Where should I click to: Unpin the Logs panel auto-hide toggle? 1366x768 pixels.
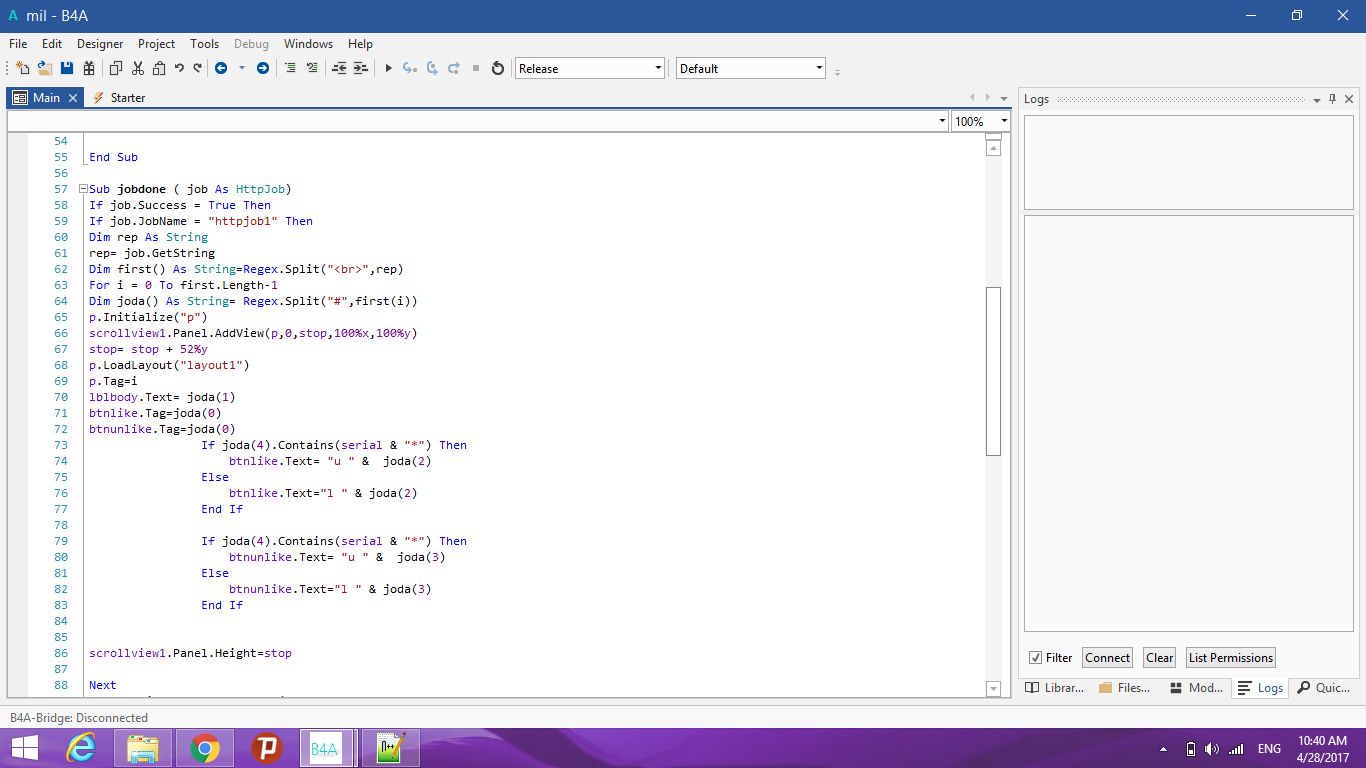coord(1334,98)
